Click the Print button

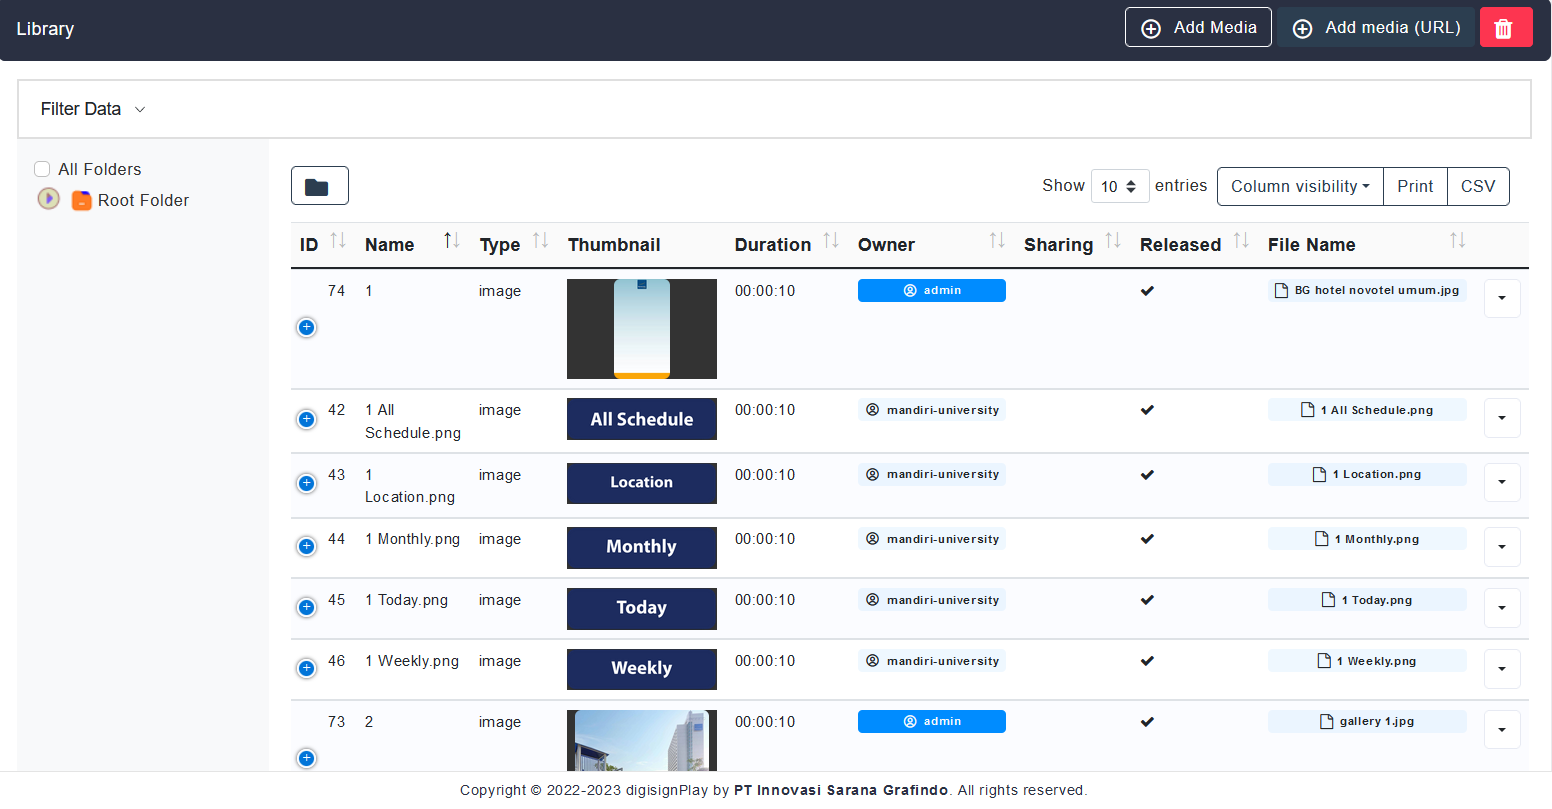click(1414, 186)
